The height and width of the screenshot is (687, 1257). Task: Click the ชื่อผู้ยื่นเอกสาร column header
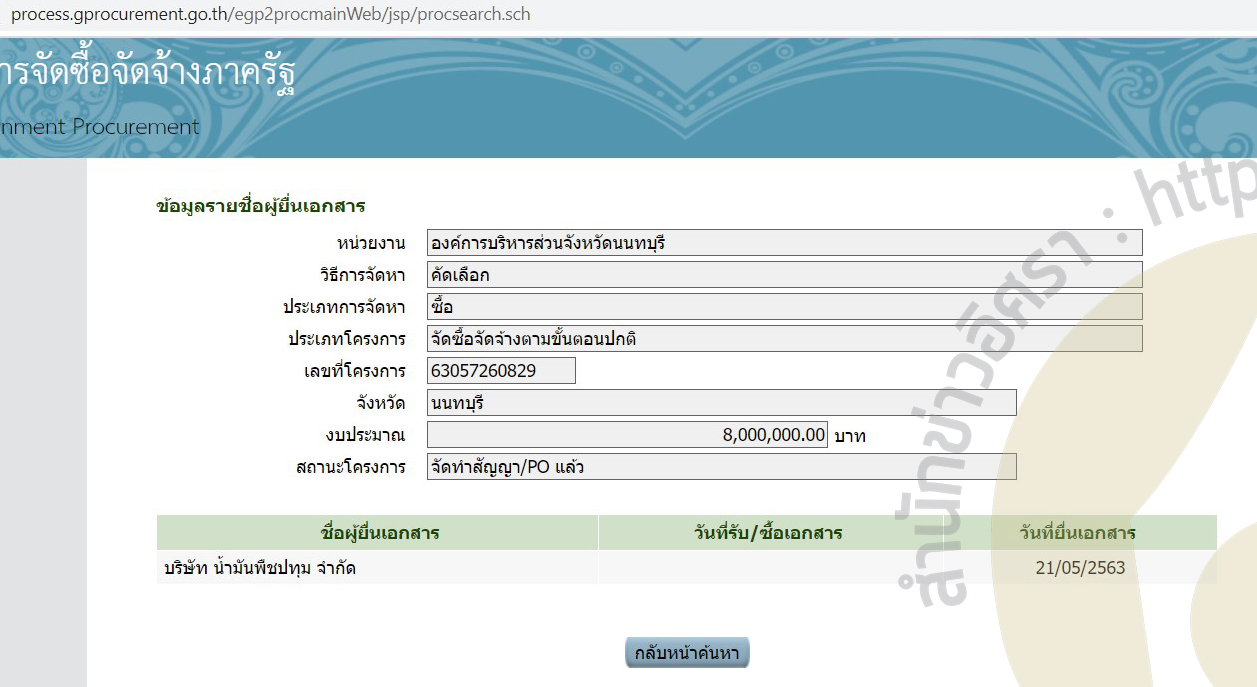[x=376, y=532]
